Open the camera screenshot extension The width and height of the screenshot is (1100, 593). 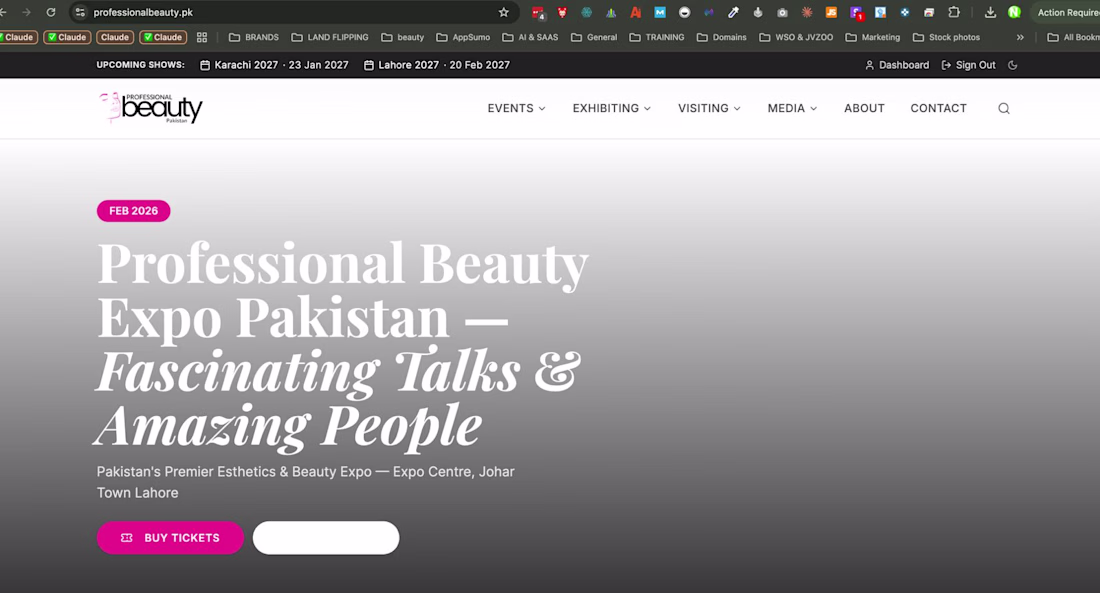pyautogui.click(x=782, y=12)
